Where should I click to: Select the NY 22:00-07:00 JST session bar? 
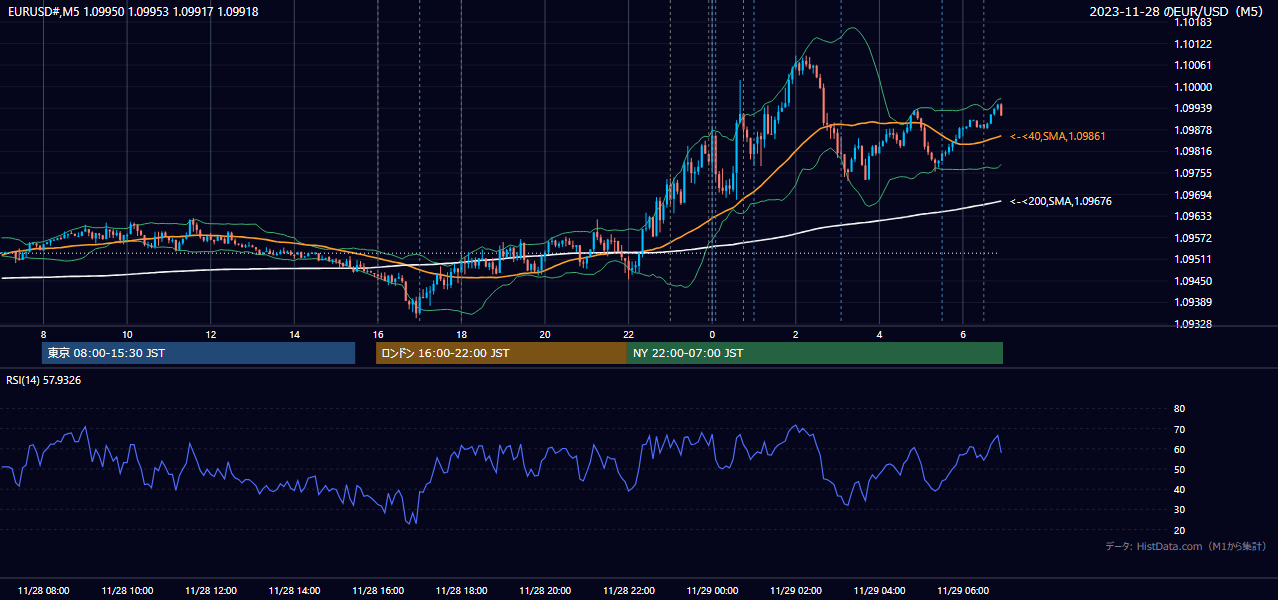(x=815, y=353)
